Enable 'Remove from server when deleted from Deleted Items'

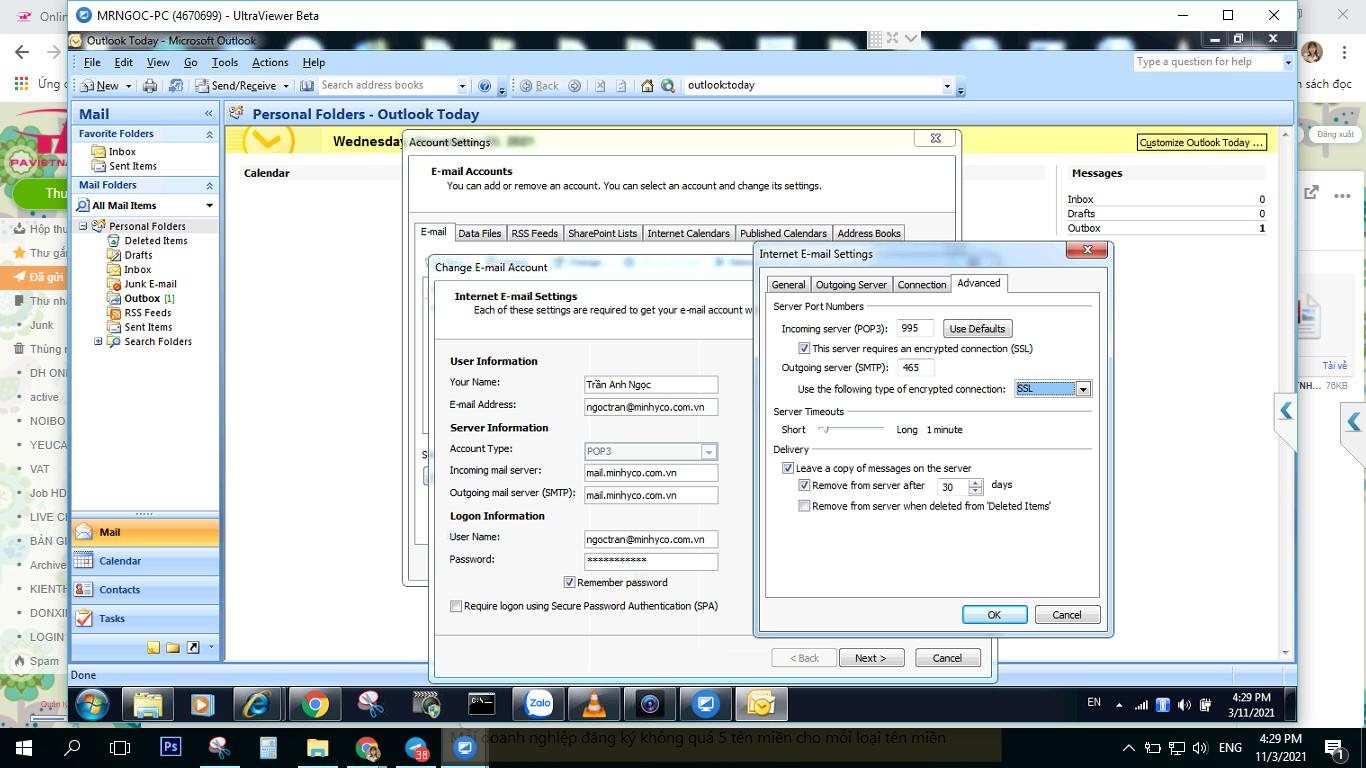(x=804, y=506)
